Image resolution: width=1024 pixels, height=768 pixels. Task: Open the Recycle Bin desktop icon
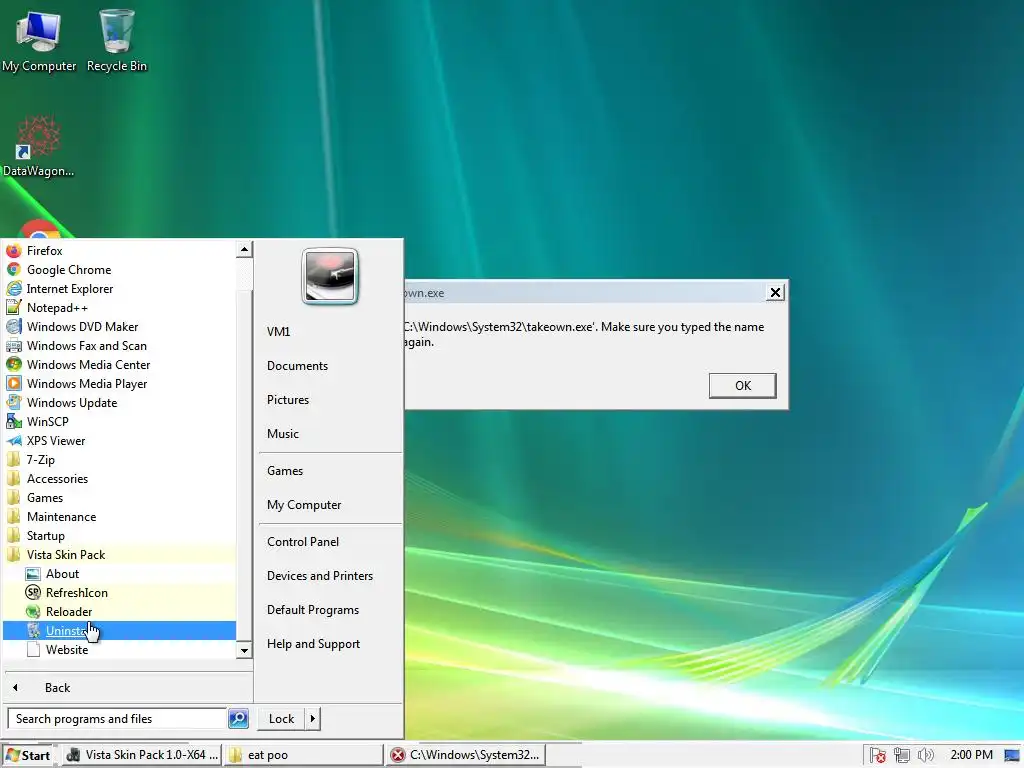(117, 40)
